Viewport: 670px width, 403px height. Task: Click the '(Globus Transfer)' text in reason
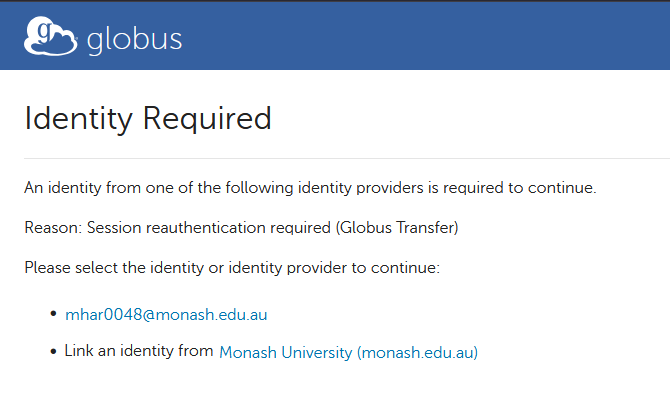pos(398,228)
